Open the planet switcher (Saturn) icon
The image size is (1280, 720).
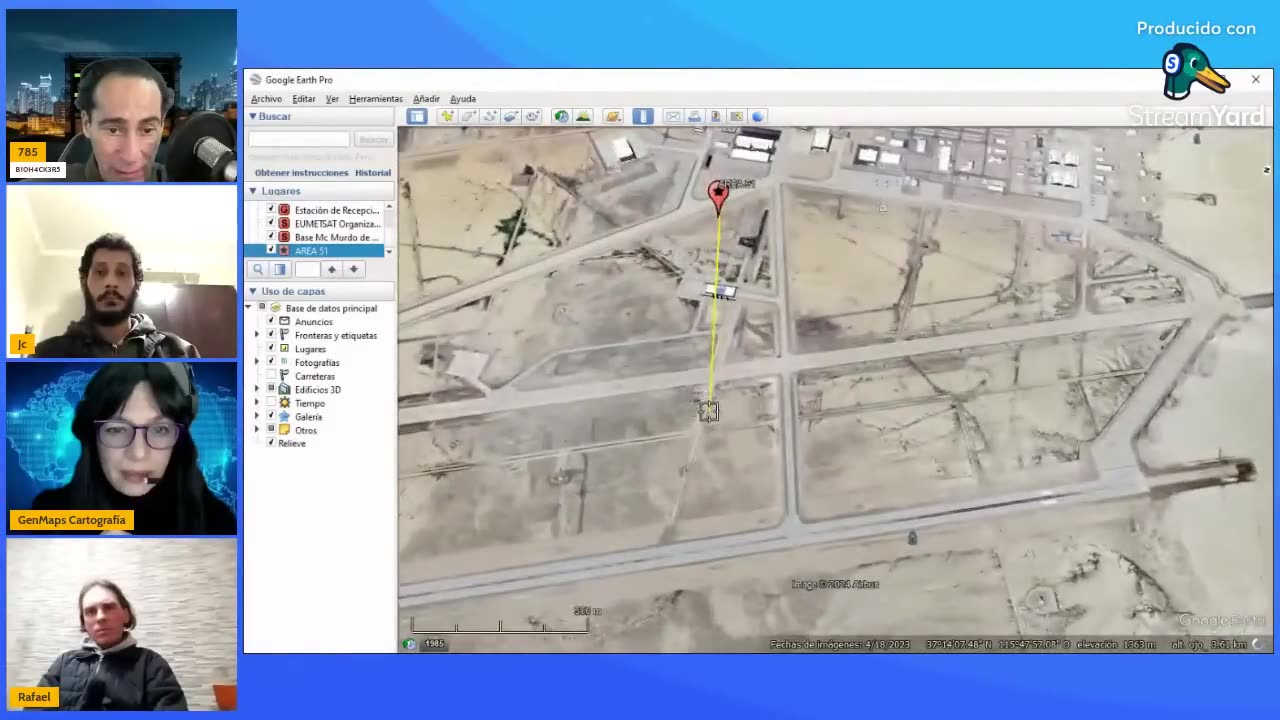pyautogui.click(x=613, y=116)
